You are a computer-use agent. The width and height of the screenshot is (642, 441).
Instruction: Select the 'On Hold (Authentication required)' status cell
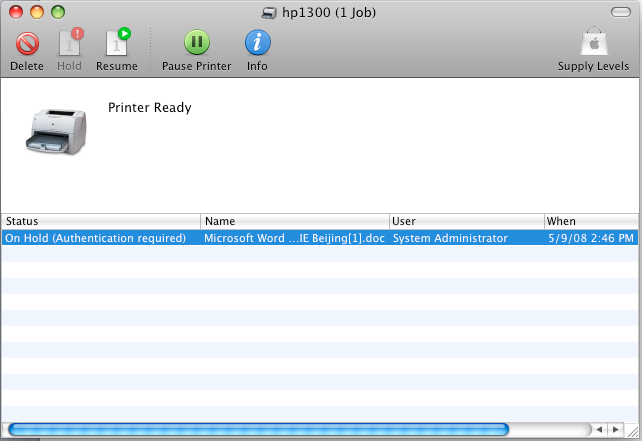tap(95, 238)
